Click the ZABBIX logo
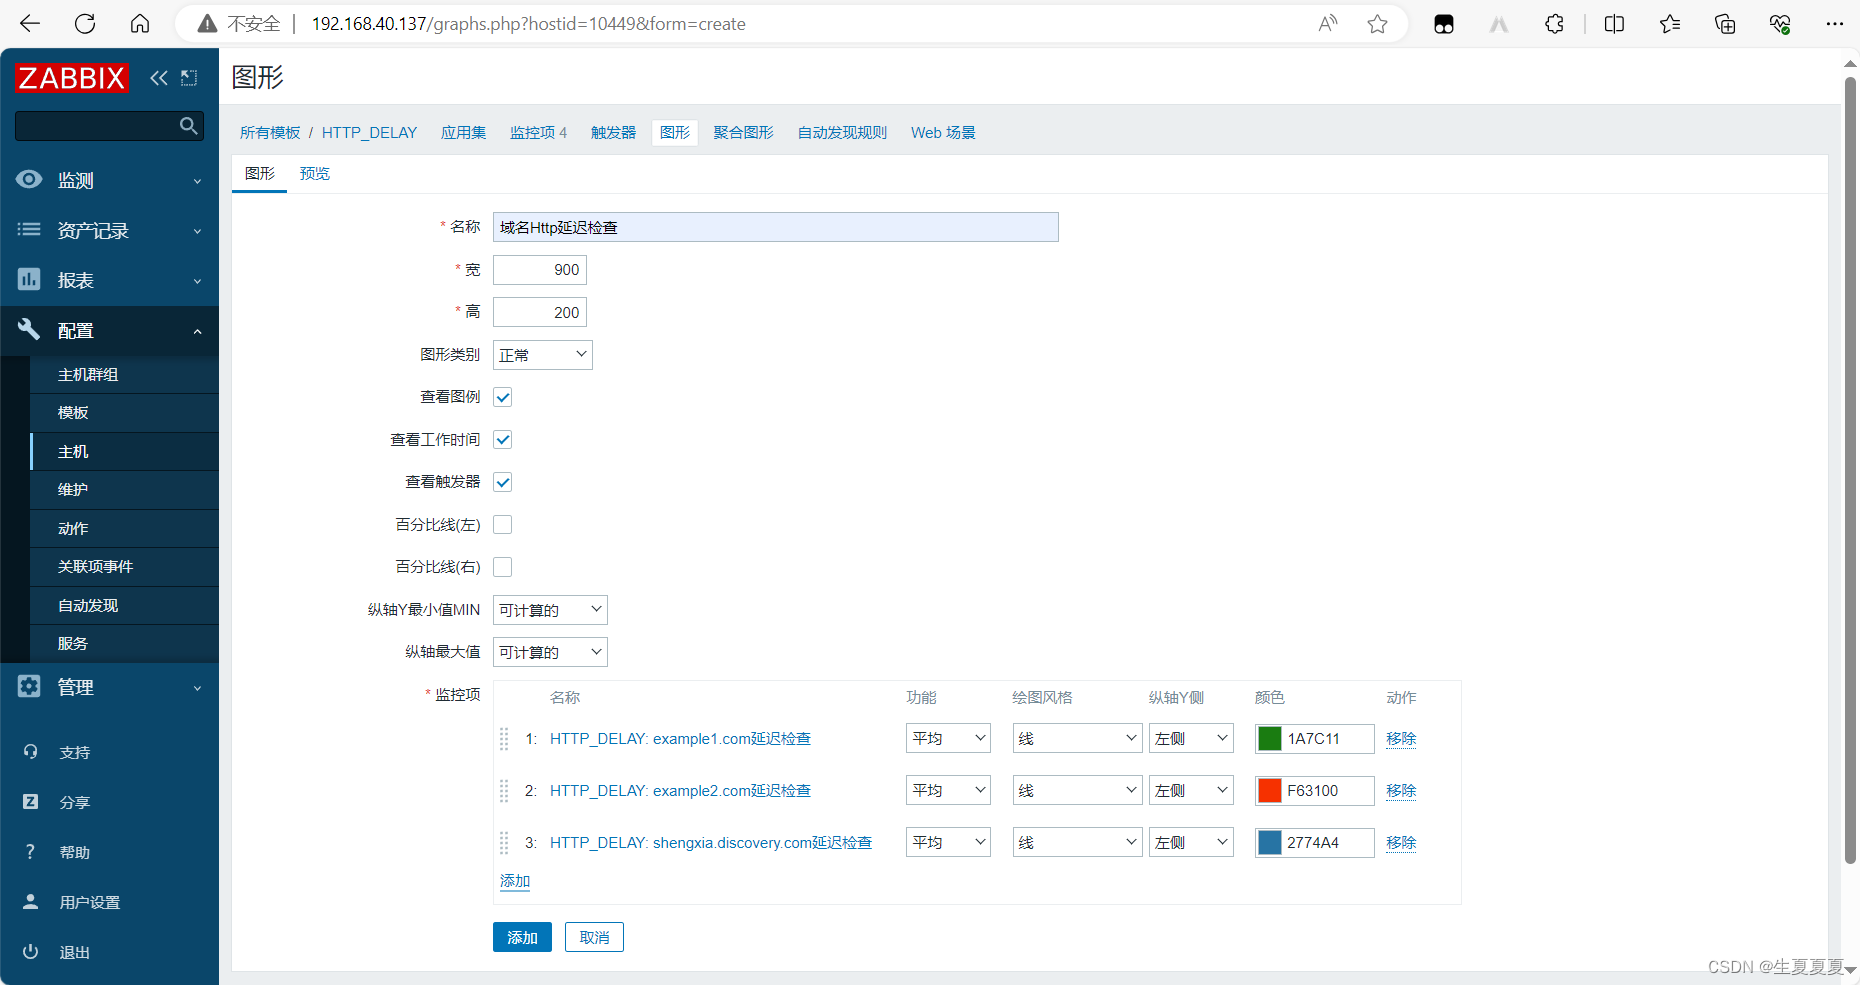The image size is (1860, 985). (72, 78)
